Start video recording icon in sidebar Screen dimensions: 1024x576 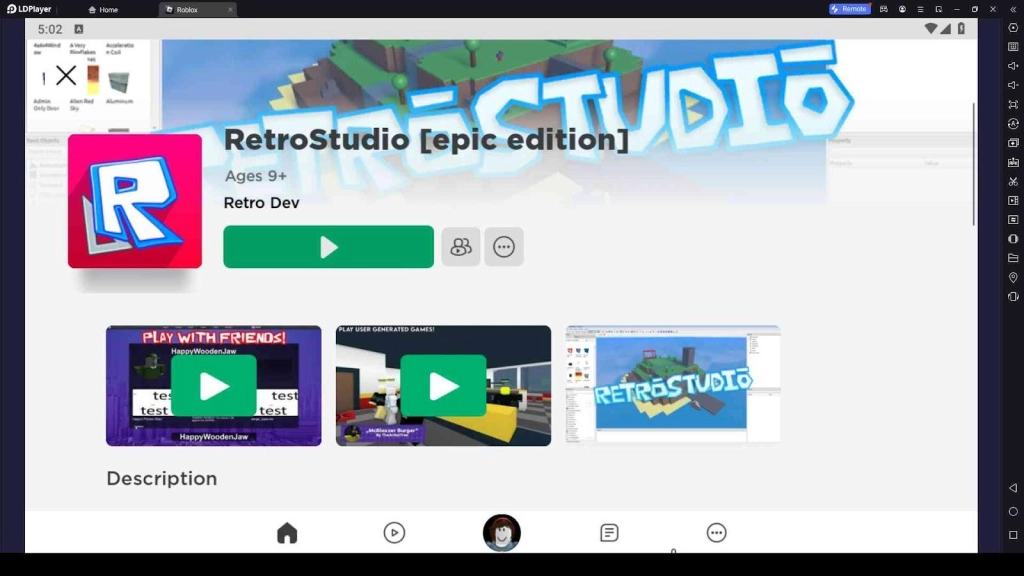click(1013, 200)
